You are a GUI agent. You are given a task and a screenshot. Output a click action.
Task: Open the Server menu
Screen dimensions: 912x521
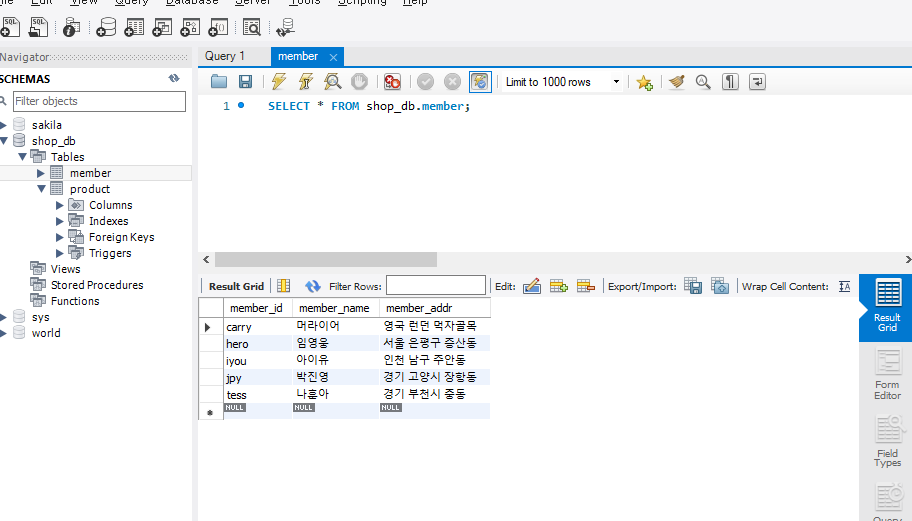pyautogui.click(x=253, y=2)
